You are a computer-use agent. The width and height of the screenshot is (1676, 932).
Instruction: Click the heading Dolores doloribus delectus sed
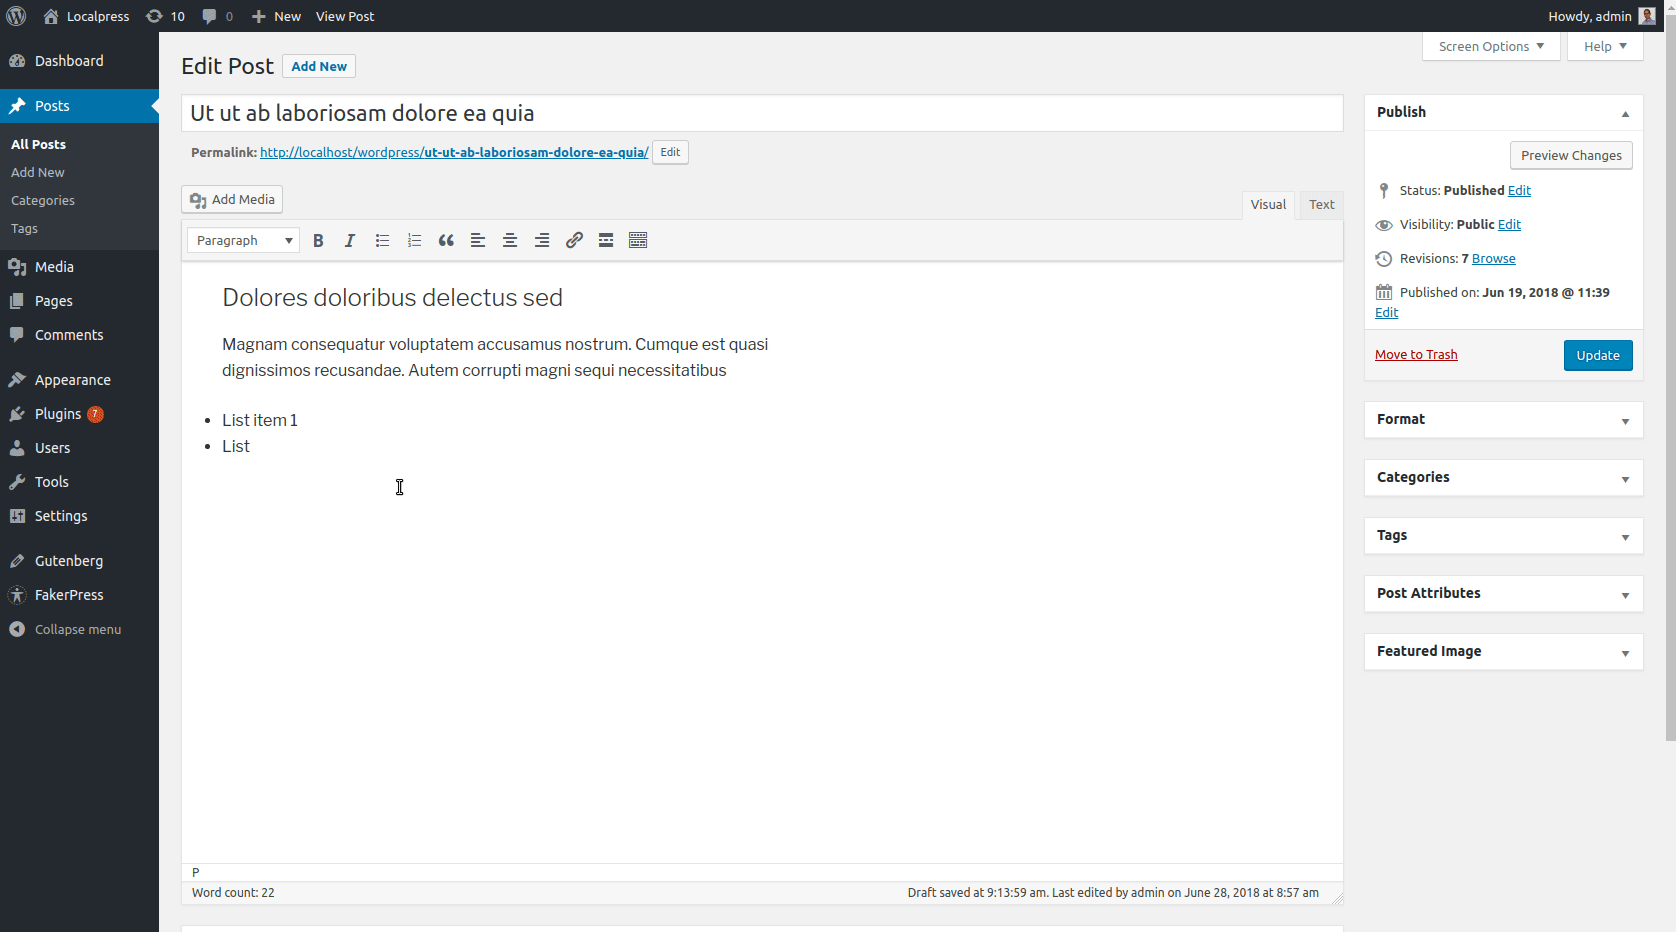coord(392,297)
